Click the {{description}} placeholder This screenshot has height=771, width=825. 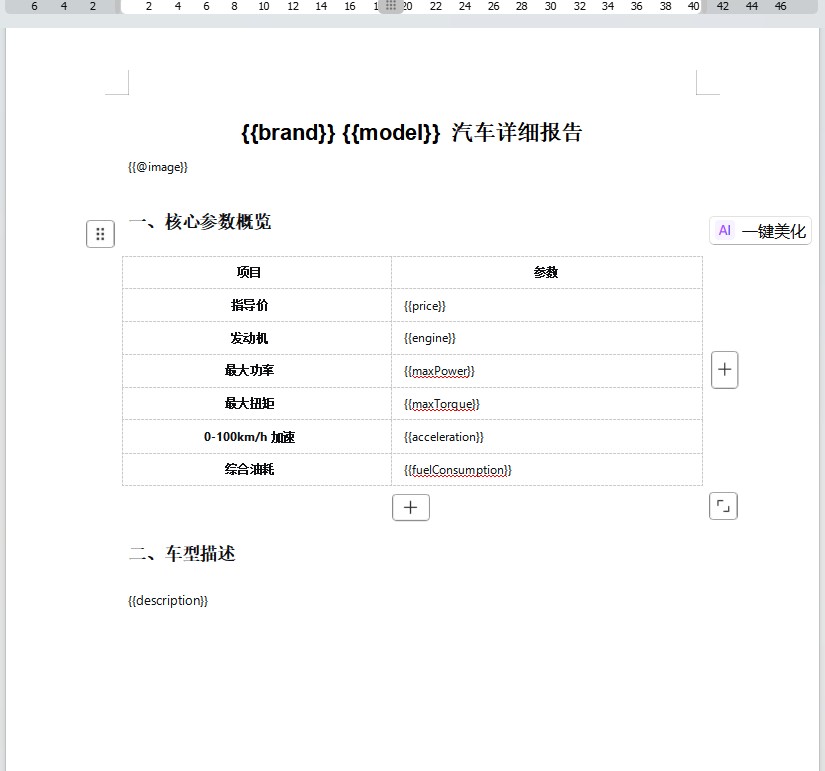[168, 600]
